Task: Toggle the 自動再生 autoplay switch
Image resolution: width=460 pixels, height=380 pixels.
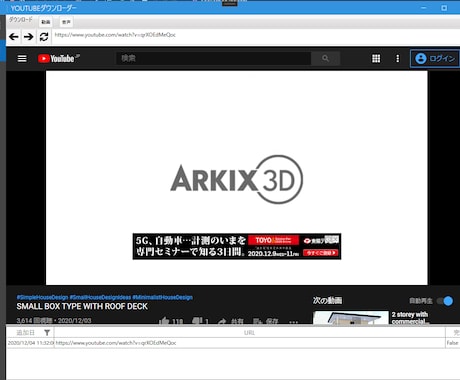Action: [x=445, y=301]
